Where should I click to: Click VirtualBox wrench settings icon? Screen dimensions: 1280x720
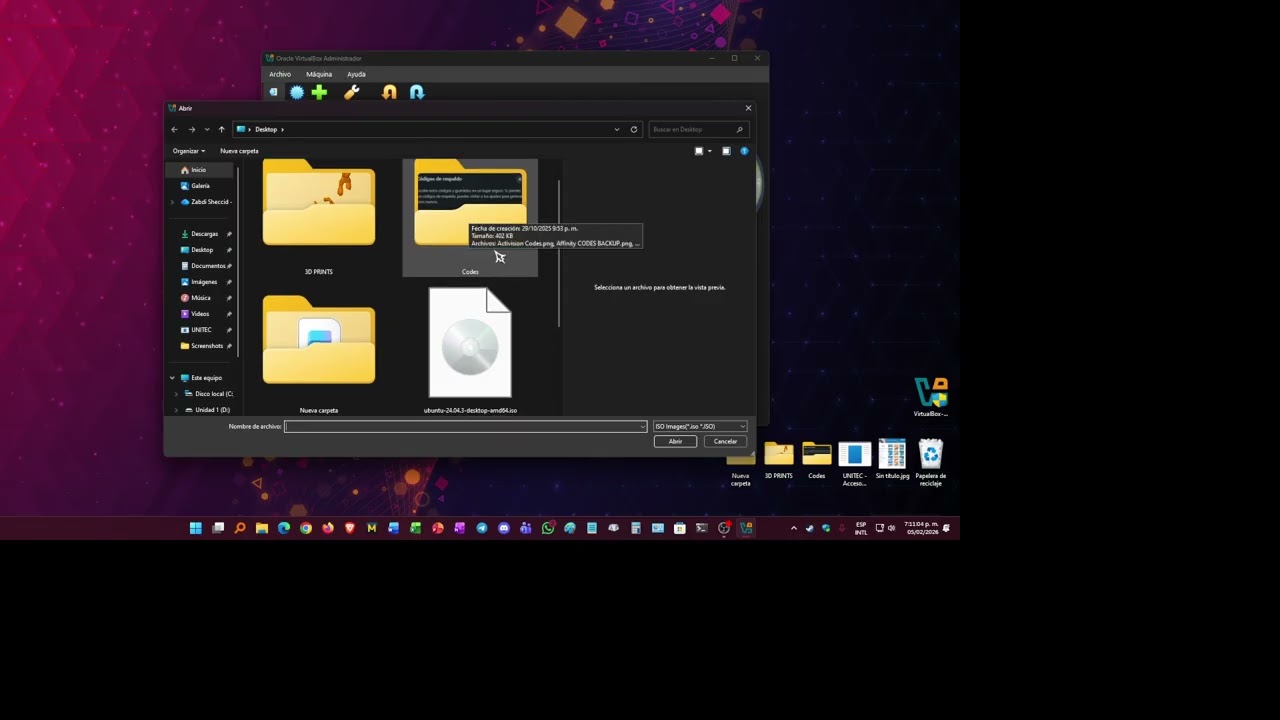(x=351, y=92)
